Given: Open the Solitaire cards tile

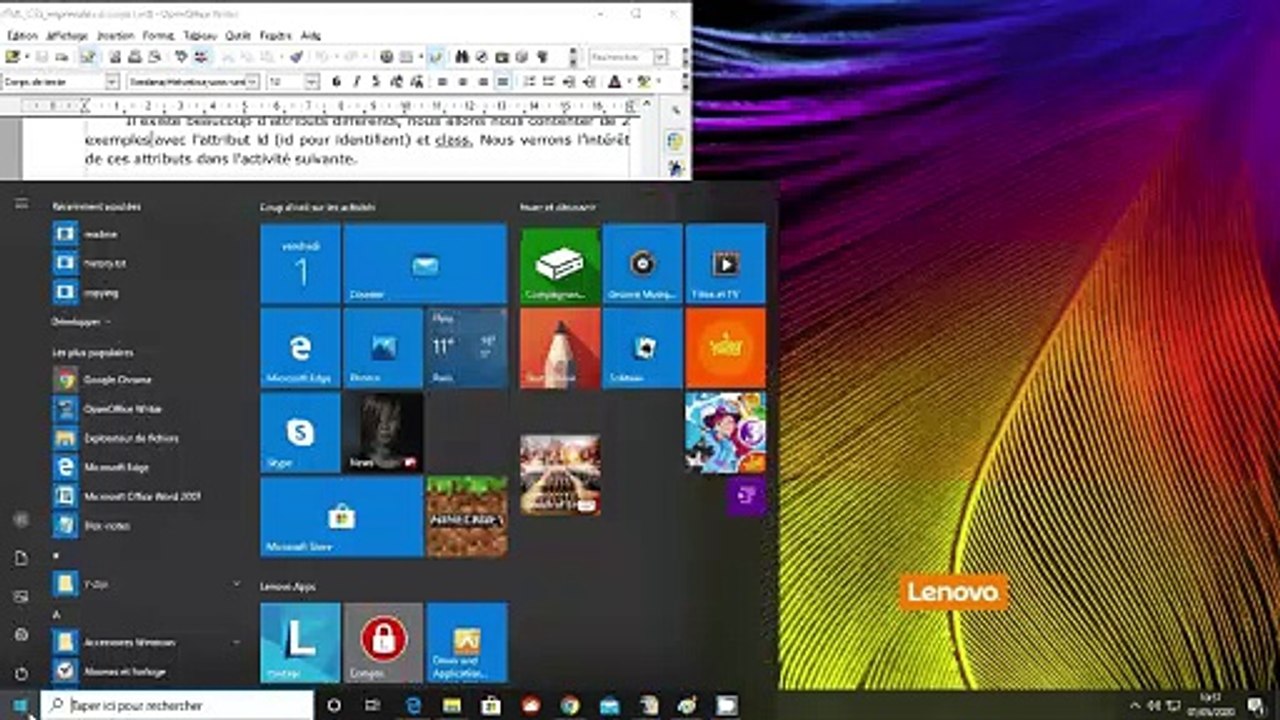Looking at the screenshot, I should 643,348.
